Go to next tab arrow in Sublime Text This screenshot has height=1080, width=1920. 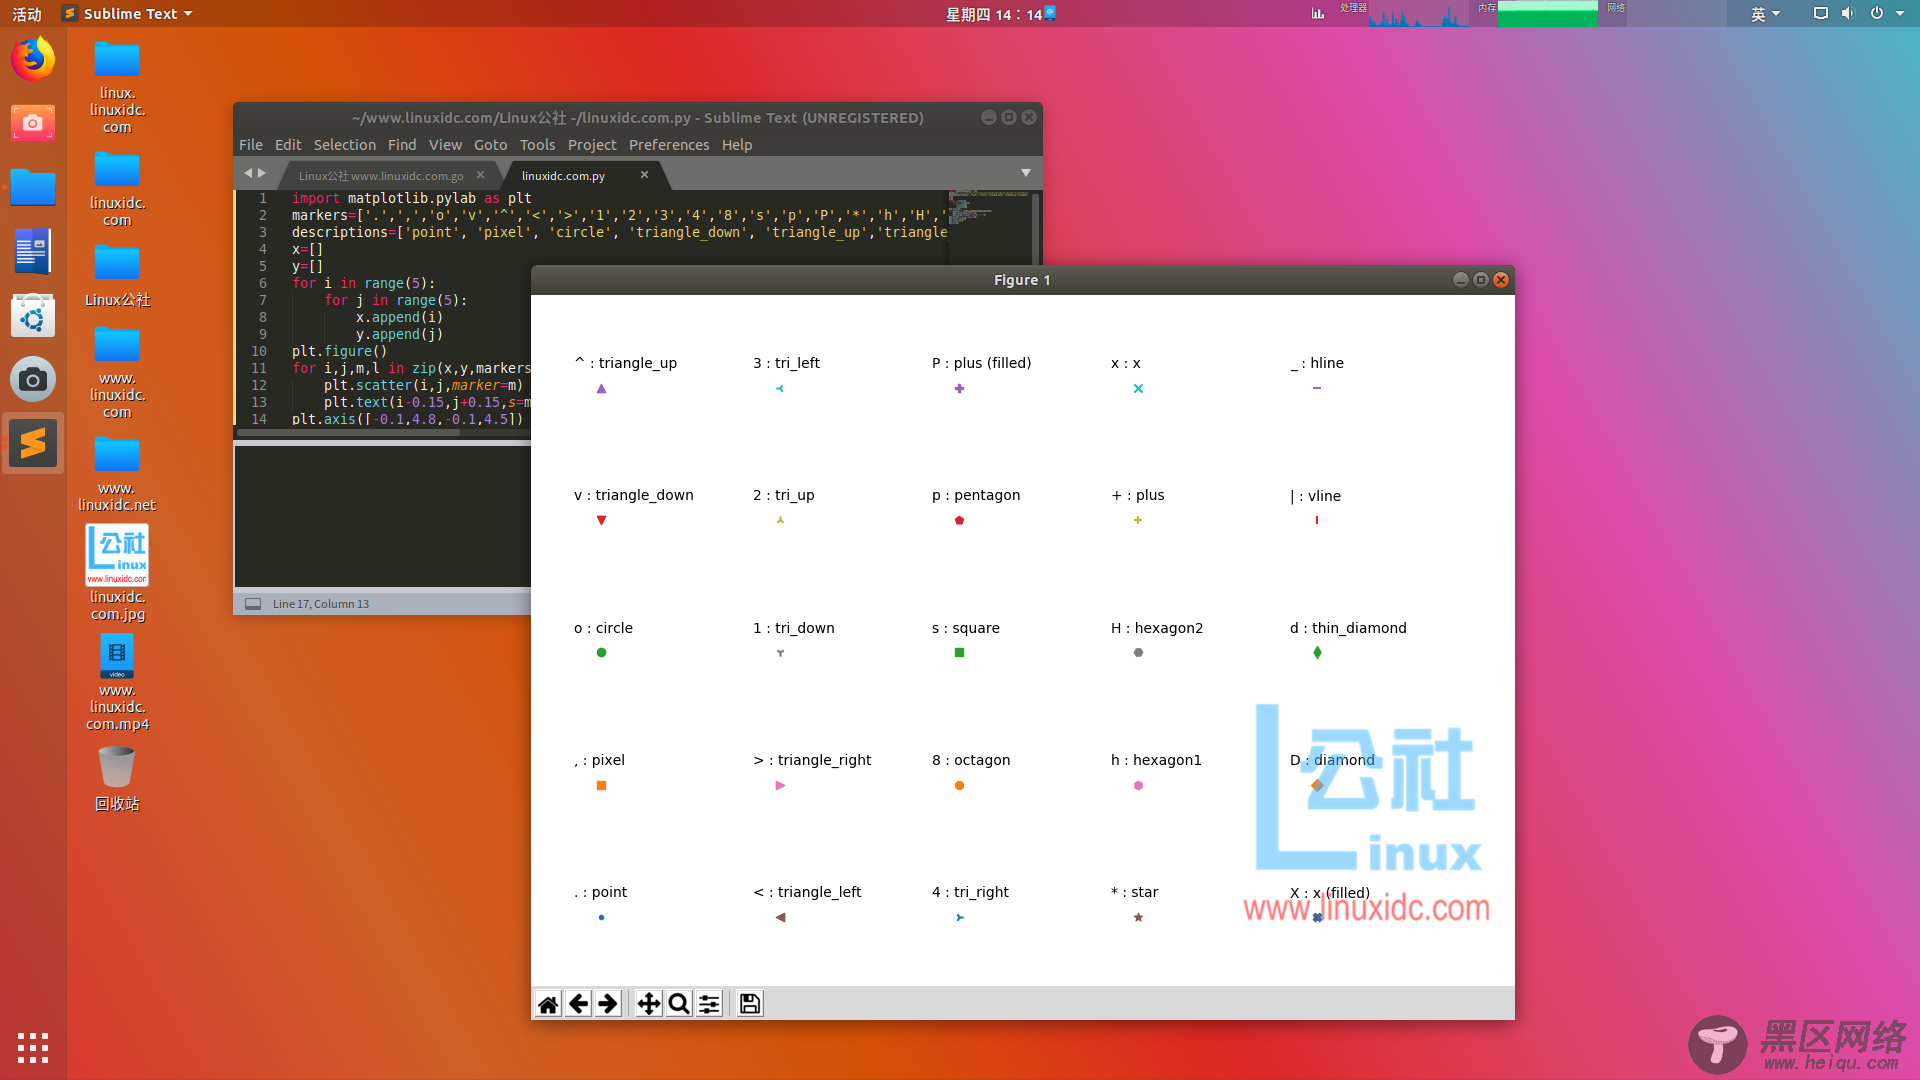pyautogui.click(x=262, y=173)
